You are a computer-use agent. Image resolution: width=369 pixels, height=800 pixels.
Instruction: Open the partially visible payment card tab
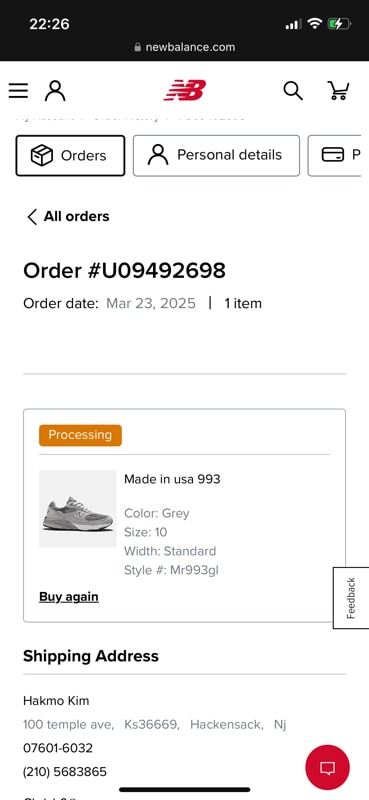click(x=335, y=156)
